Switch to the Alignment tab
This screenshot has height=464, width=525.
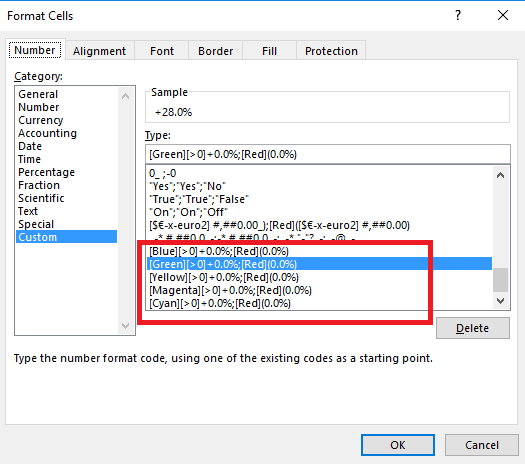[x=99, y=51]
